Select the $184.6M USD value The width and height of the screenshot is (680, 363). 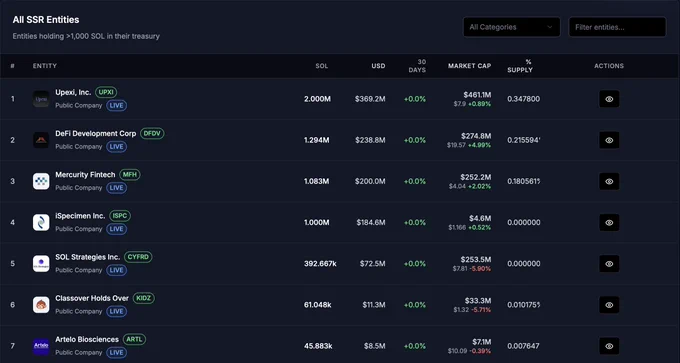point(371,222)
